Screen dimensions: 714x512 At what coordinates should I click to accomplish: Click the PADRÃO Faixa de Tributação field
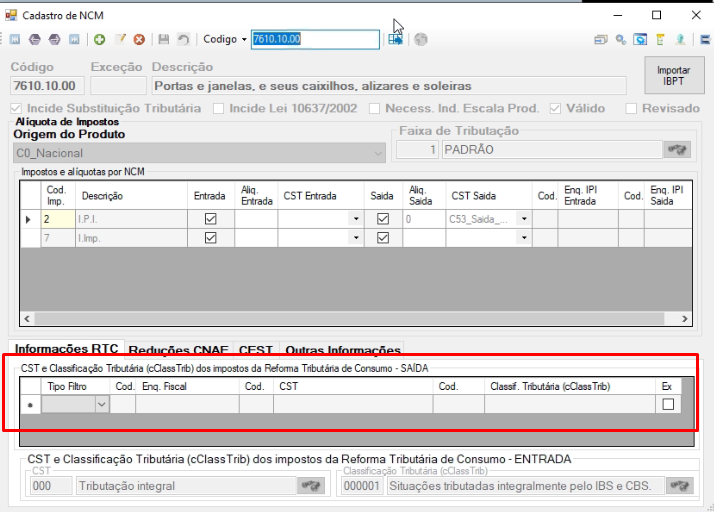pos(552,149)
